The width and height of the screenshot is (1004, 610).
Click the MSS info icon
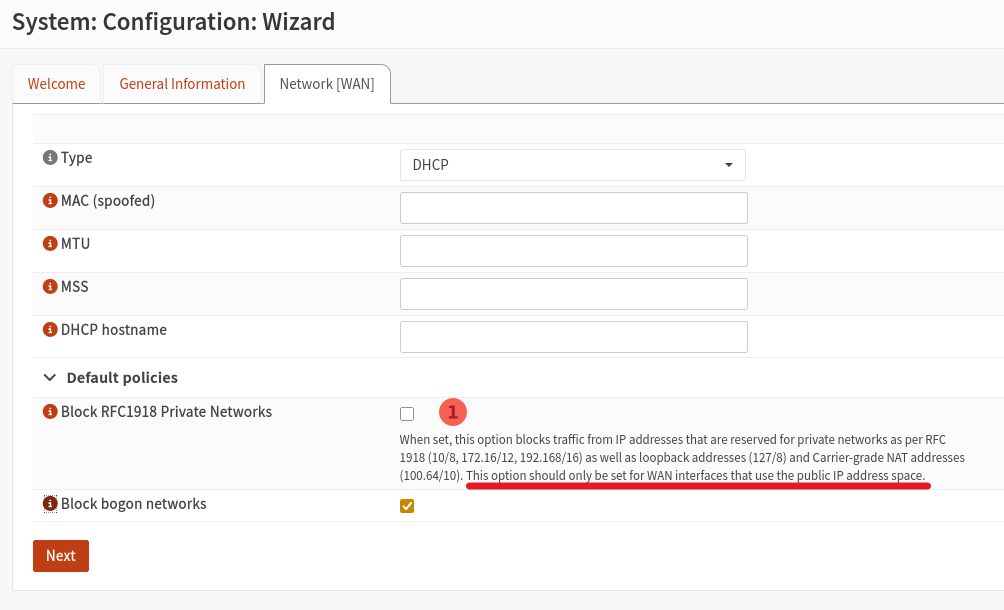click(48, 286)
